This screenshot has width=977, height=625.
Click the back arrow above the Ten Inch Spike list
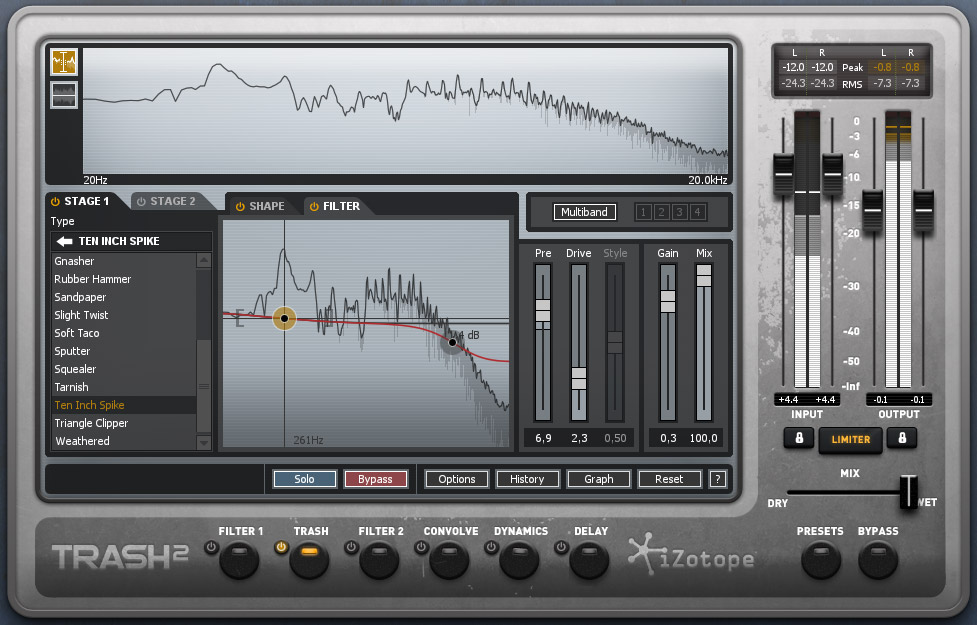(64, 241)
